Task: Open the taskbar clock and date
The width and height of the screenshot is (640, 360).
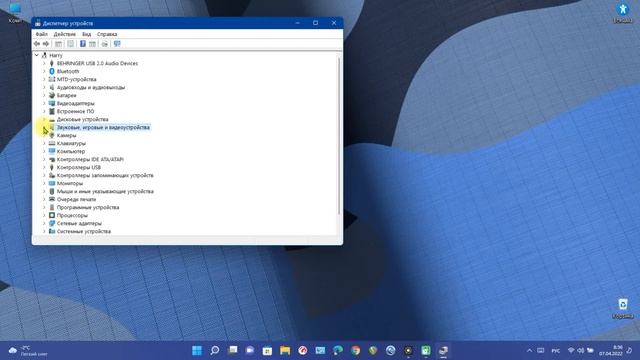Action: click(x=611, y=350)
